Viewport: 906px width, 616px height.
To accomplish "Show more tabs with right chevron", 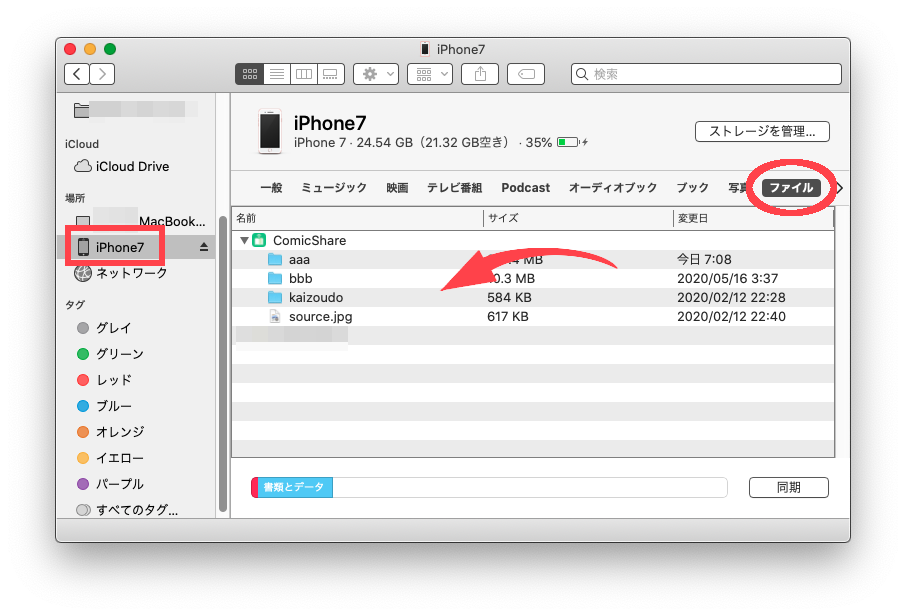I will tap(840, 188).
